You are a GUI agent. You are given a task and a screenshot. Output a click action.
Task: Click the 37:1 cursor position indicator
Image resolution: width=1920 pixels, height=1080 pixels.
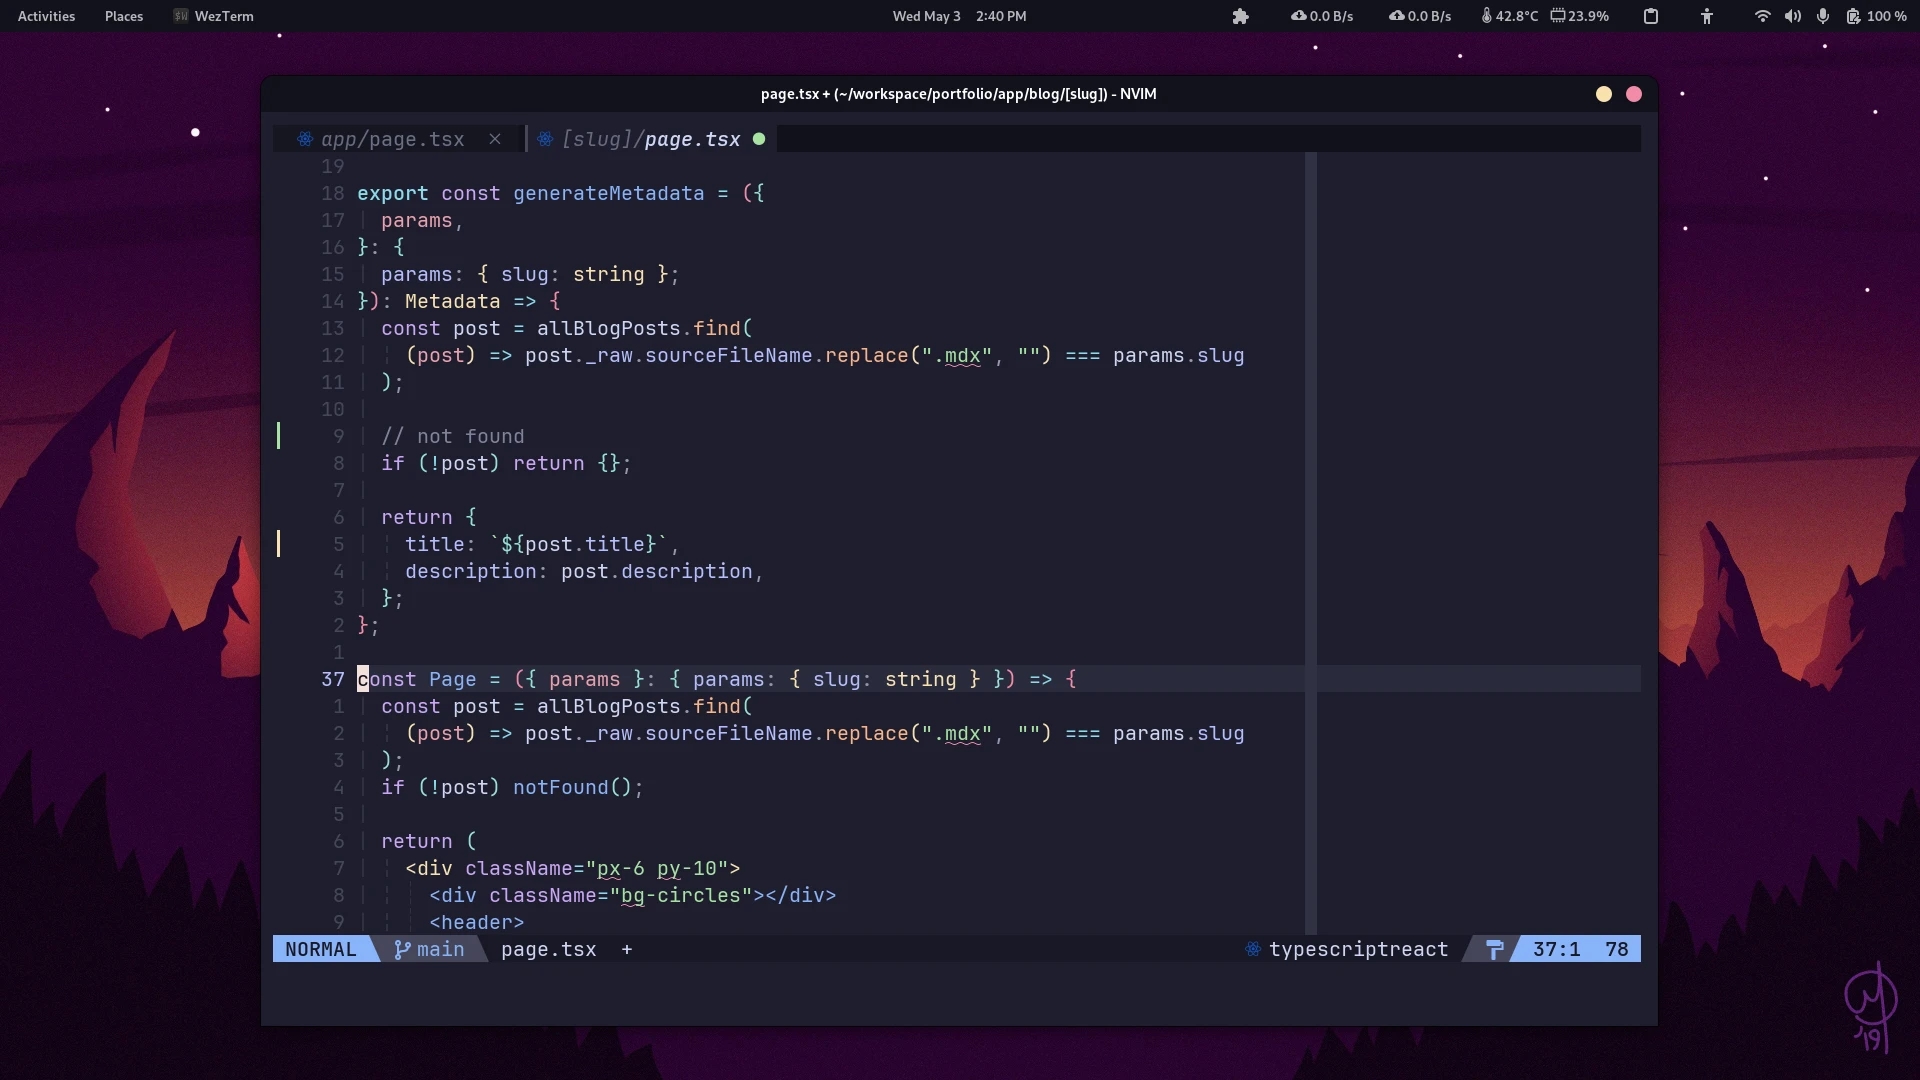(1557, 949)
